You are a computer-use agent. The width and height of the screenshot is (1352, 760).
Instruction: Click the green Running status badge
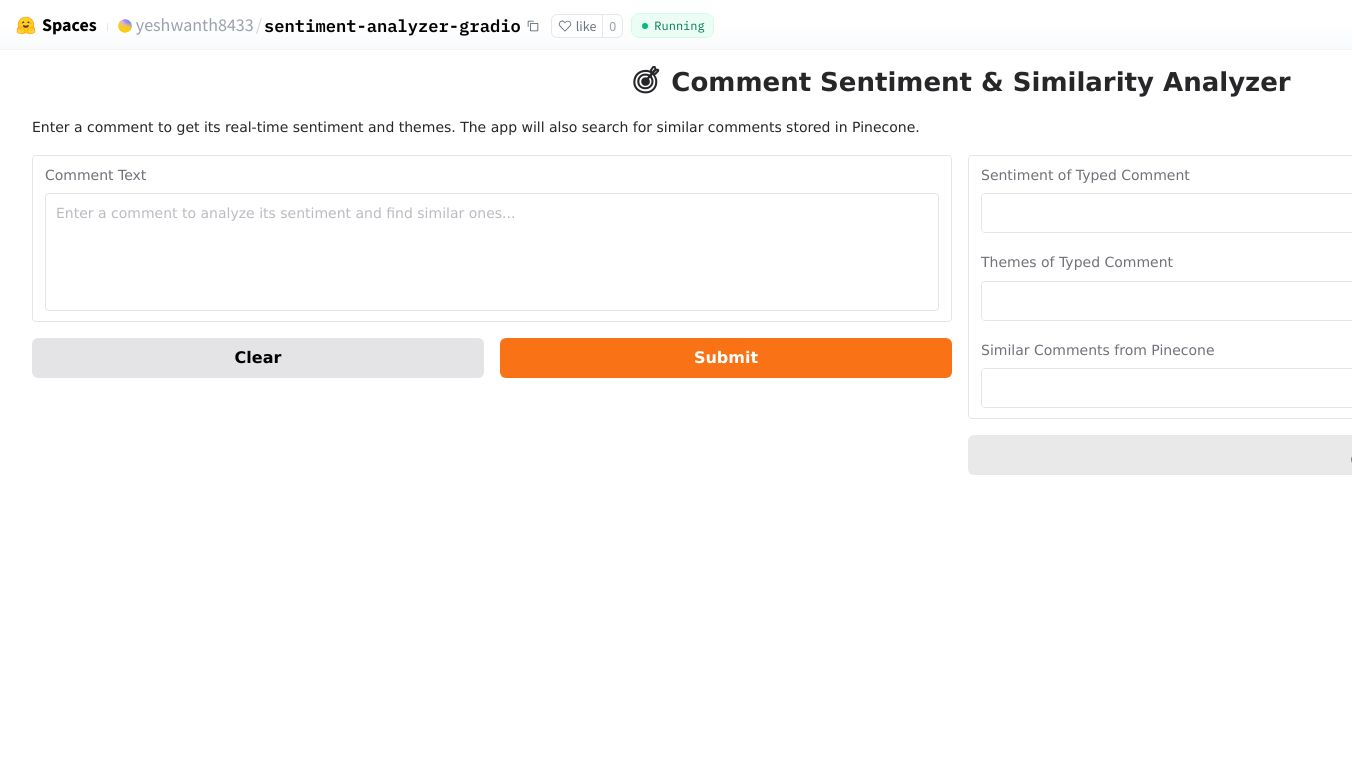pos(672,26)
